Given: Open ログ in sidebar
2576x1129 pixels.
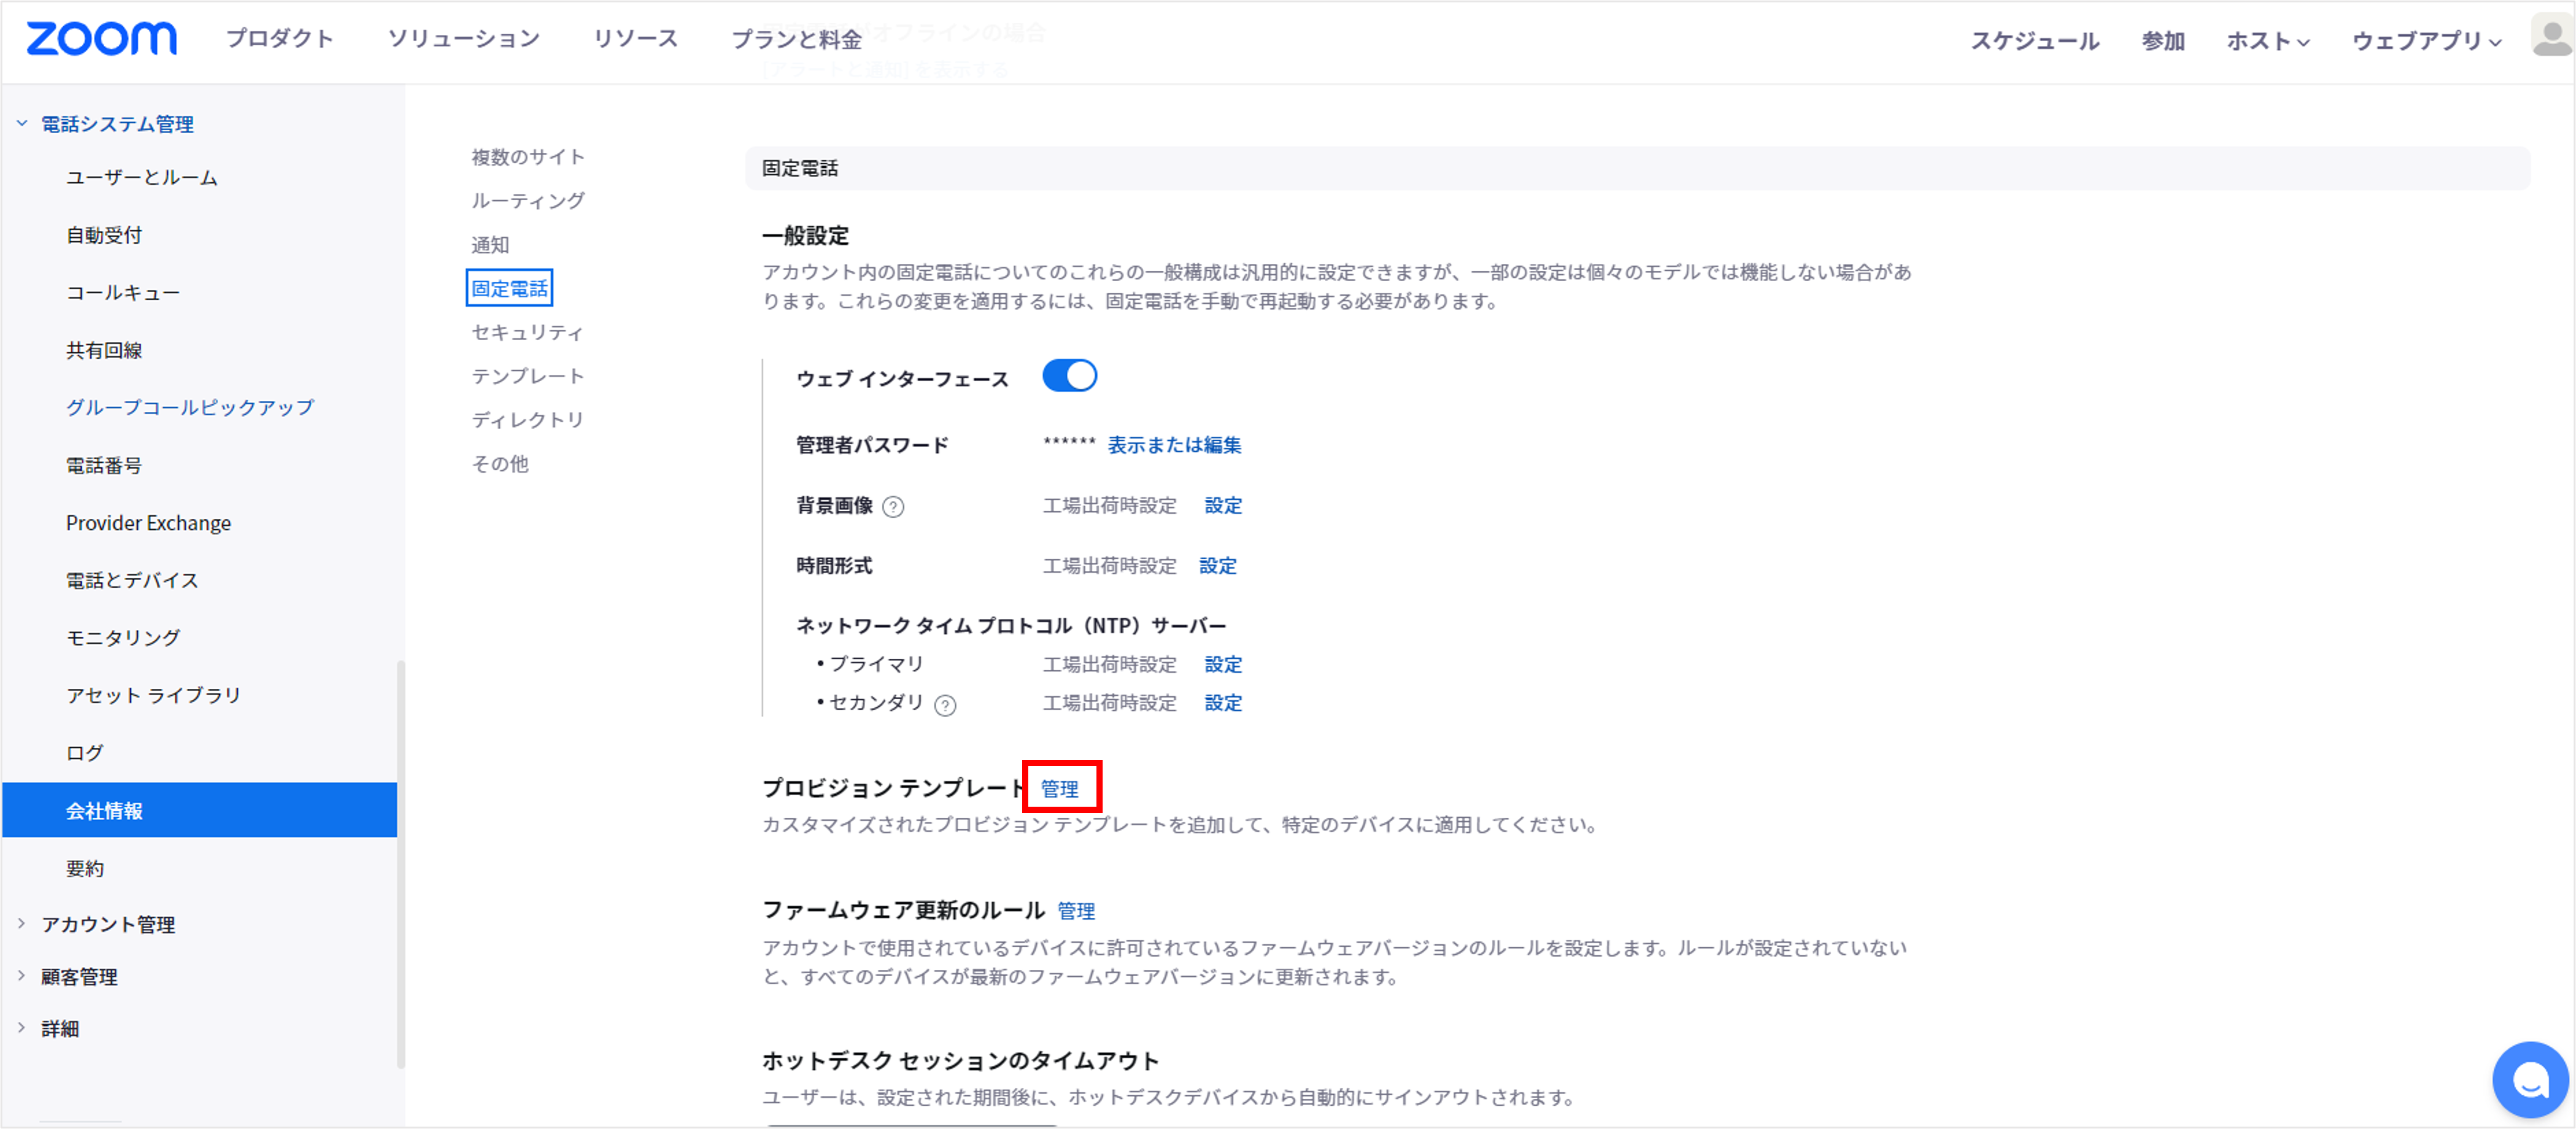Looking at the screenshot, I should [x=85, y=753].
